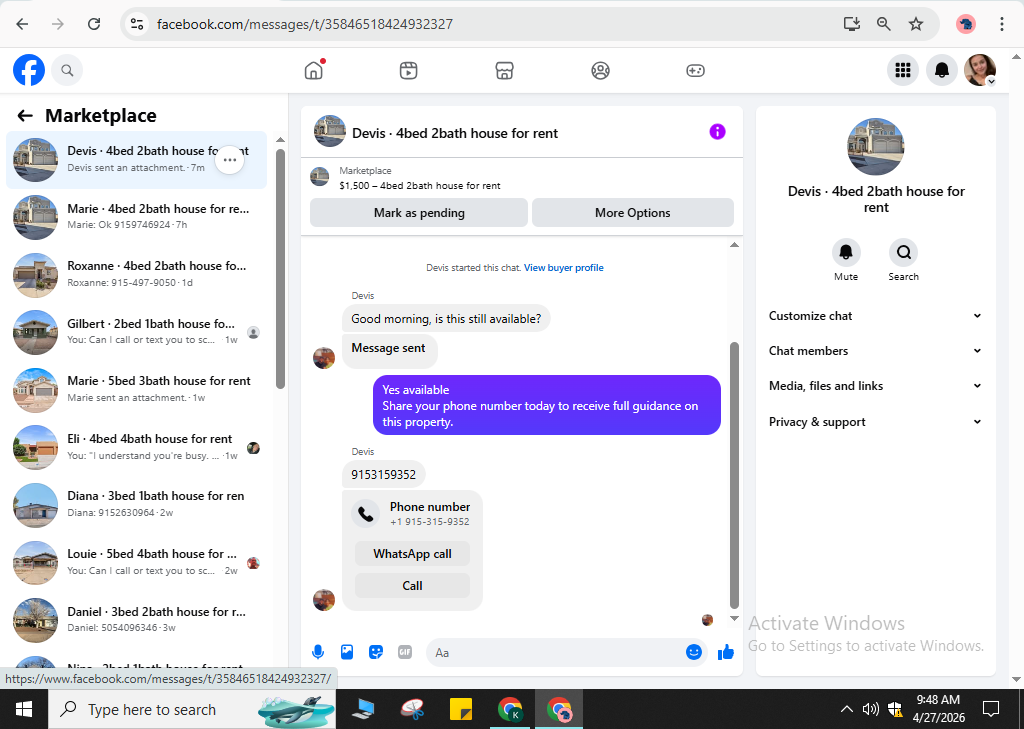Open the Facebook logo home link
The image size is (1024, 729).
pyautogui.click(x=29, y=70)
